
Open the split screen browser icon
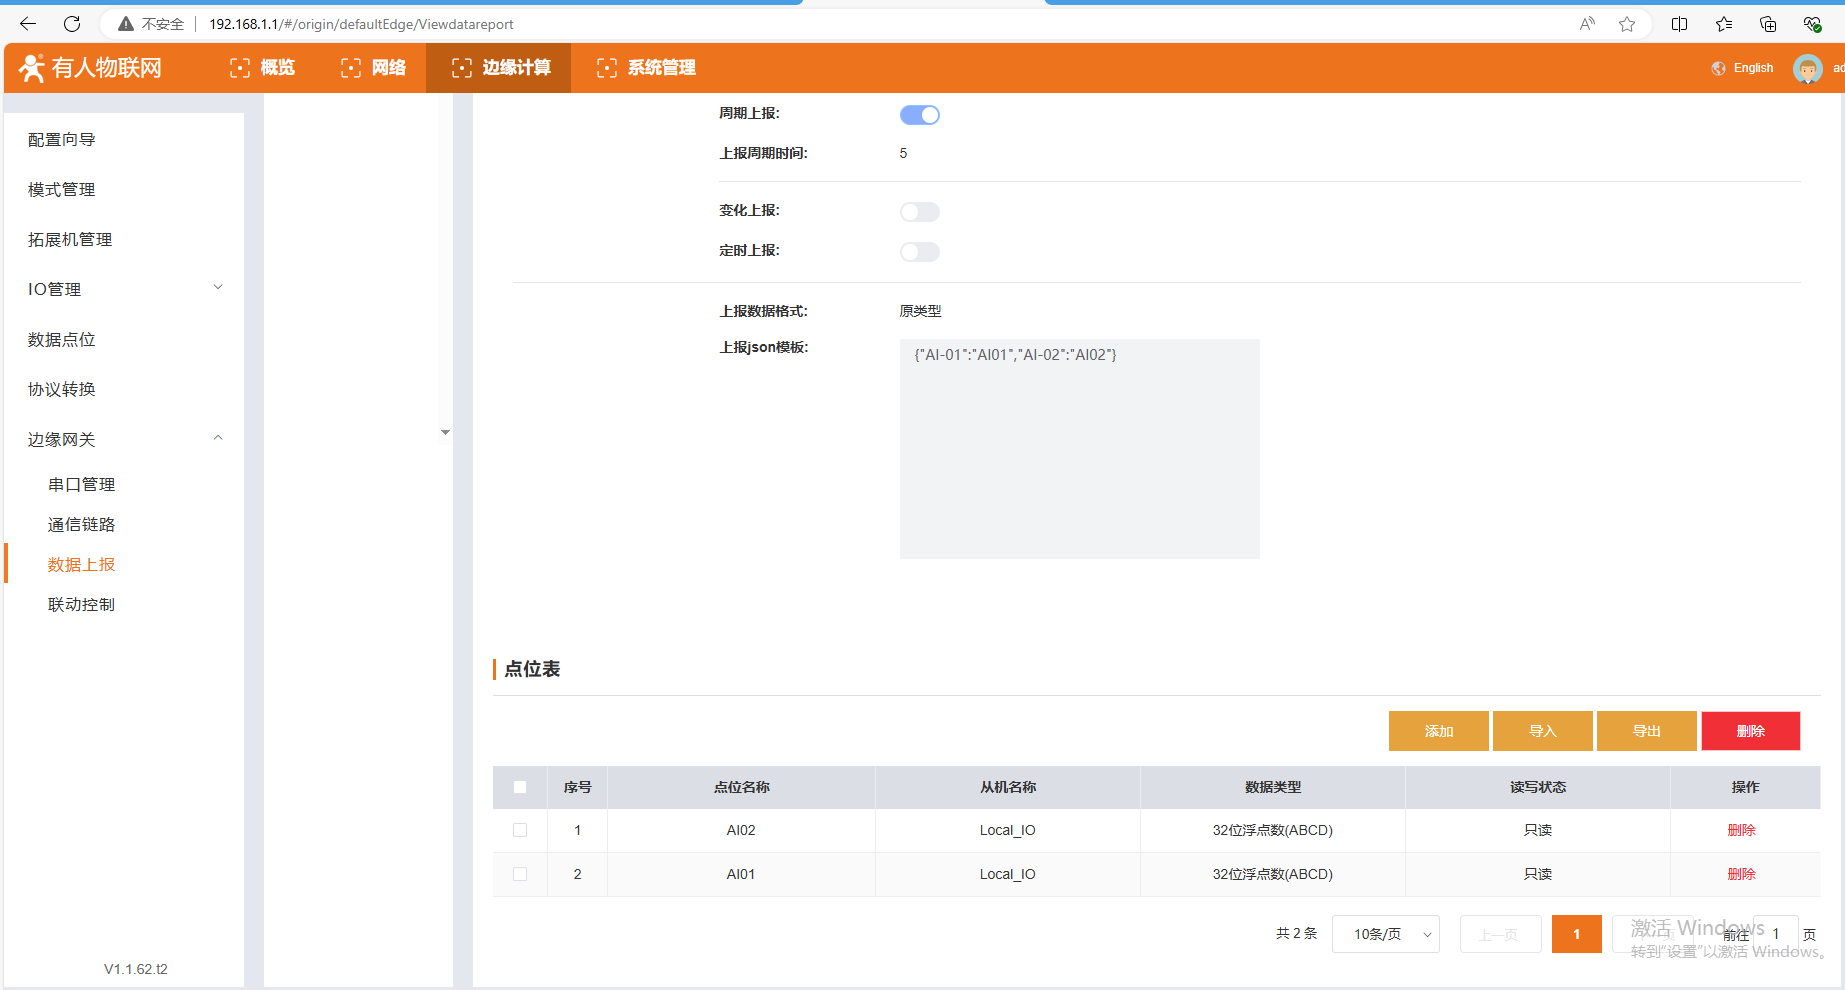point(1679,24)
